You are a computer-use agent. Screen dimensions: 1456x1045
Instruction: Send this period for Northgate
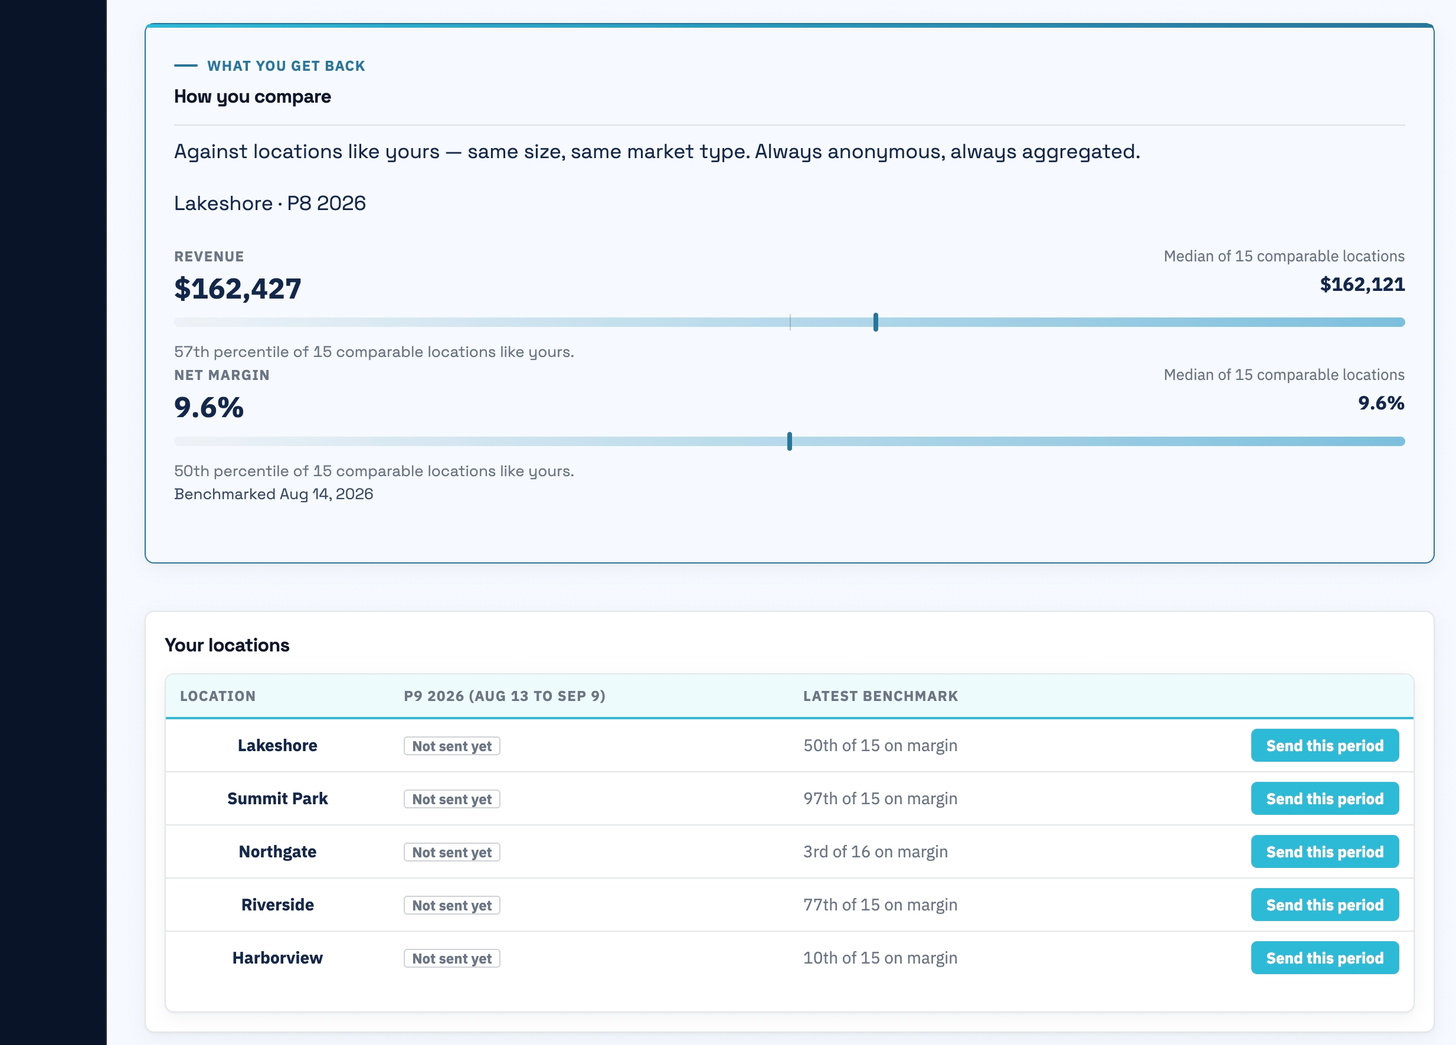click(x=1325, y=851)
